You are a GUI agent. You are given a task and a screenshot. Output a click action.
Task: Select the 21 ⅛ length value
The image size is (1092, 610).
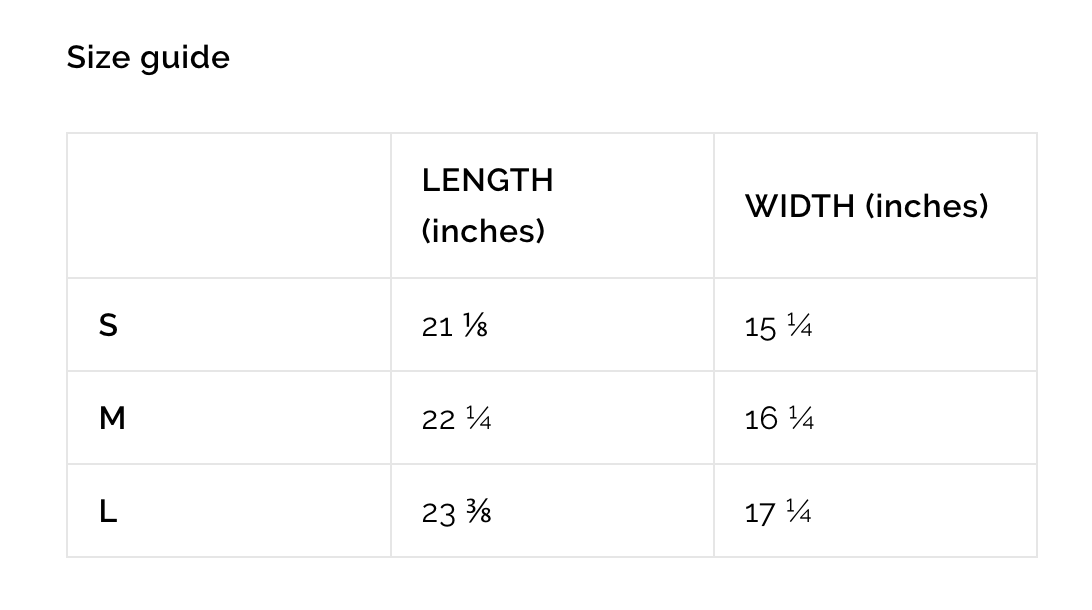[x=454, y=326]
